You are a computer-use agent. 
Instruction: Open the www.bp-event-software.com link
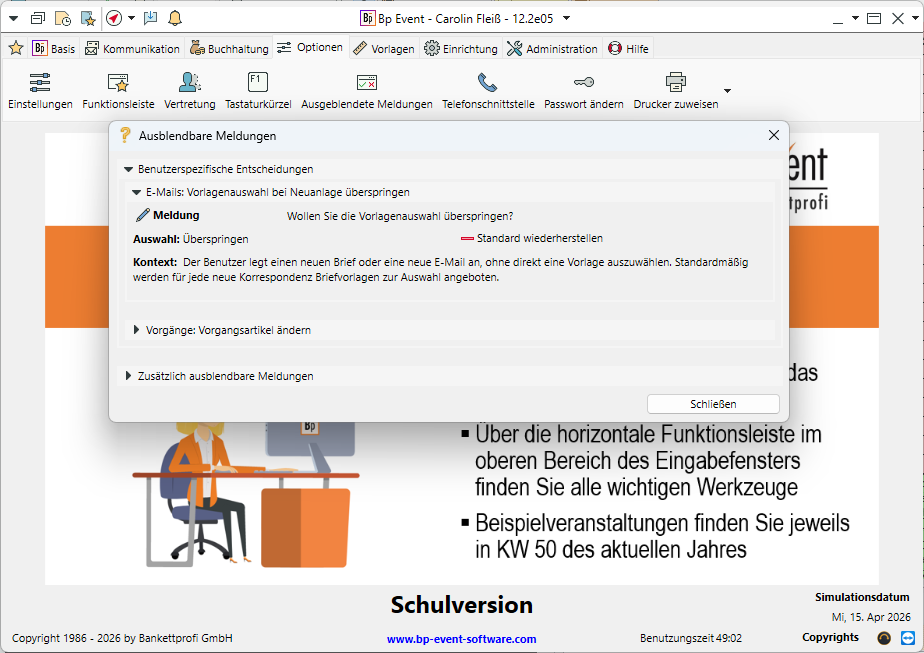pyautogui.click(x=461, y=639)
